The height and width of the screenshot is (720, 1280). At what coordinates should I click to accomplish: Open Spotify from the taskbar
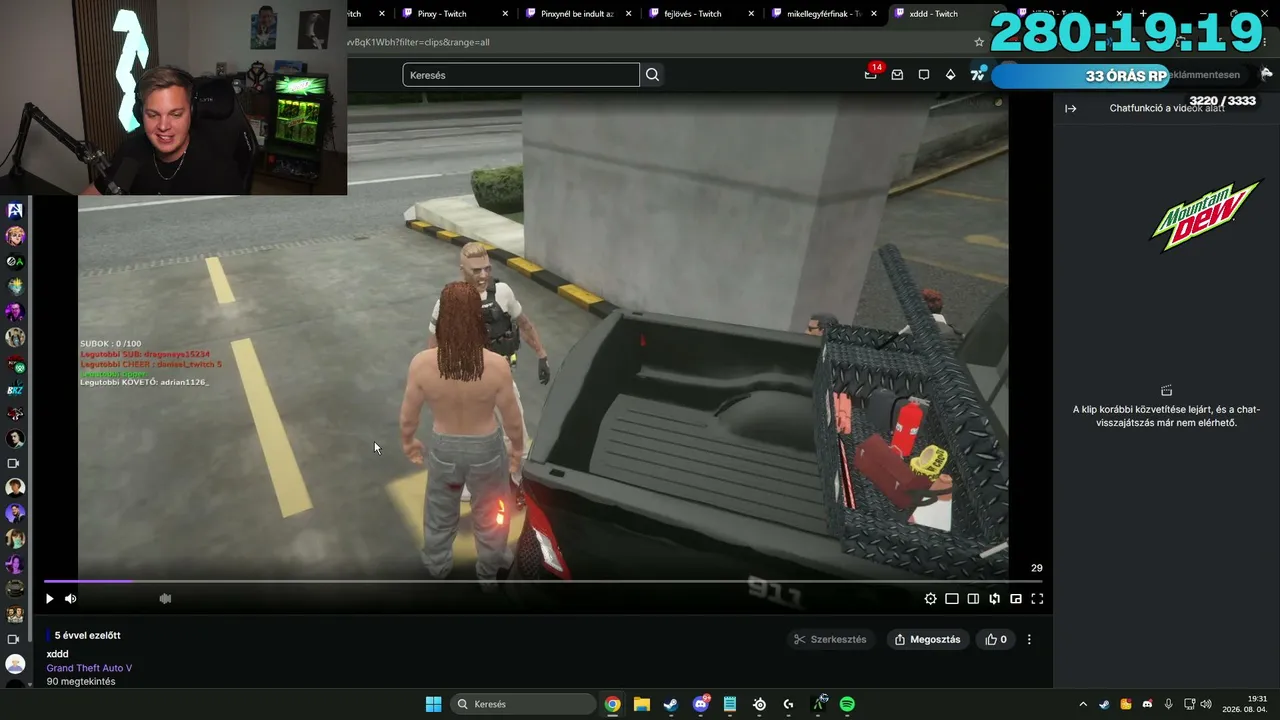(x=847, y=704)
